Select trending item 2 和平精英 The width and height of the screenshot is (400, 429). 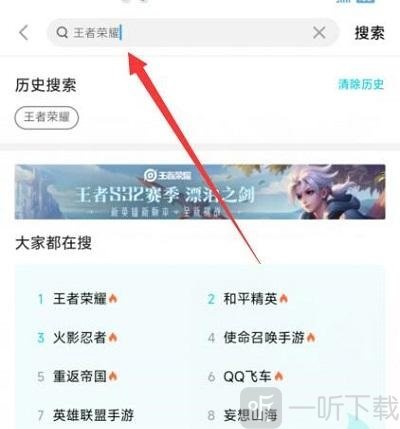tap(248, 298)
